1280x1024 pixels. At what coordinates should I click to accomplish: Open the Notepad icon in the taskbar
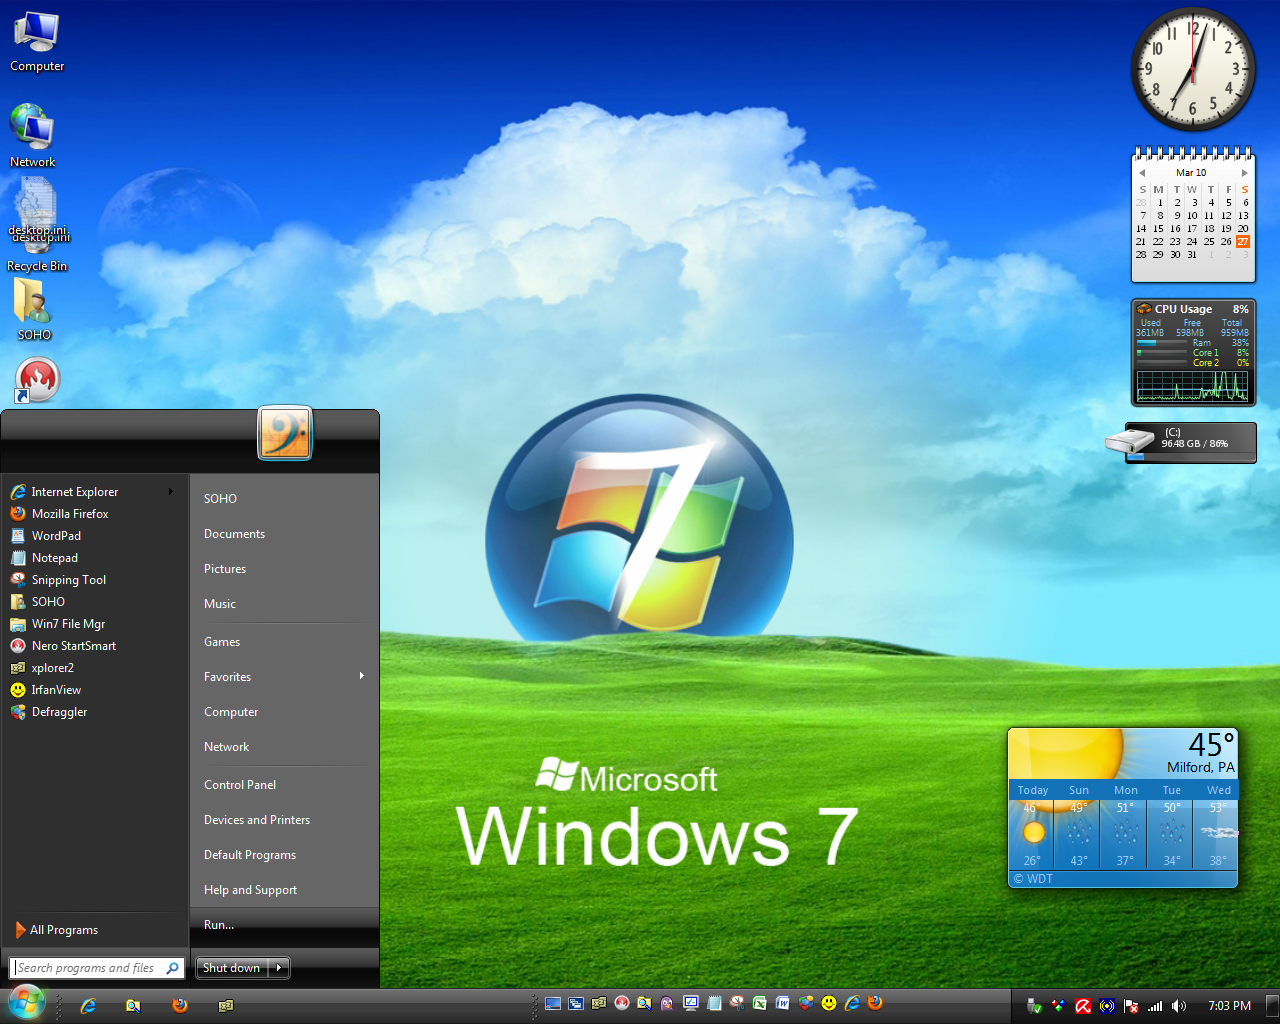[714, 1003]
